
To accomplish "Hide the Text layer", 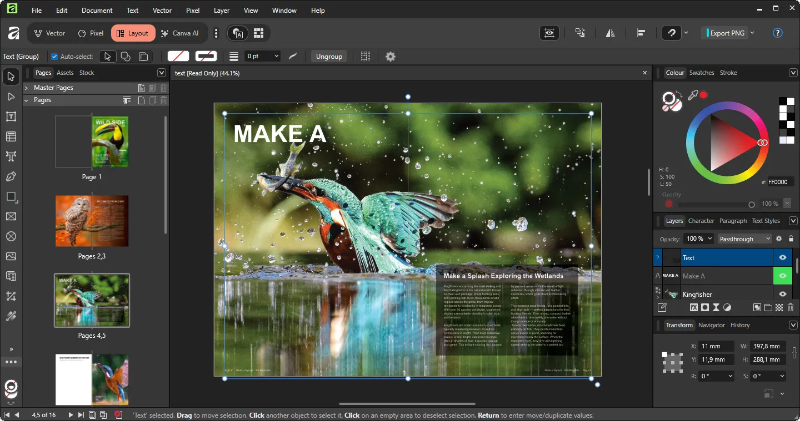I will pos(783,257).
